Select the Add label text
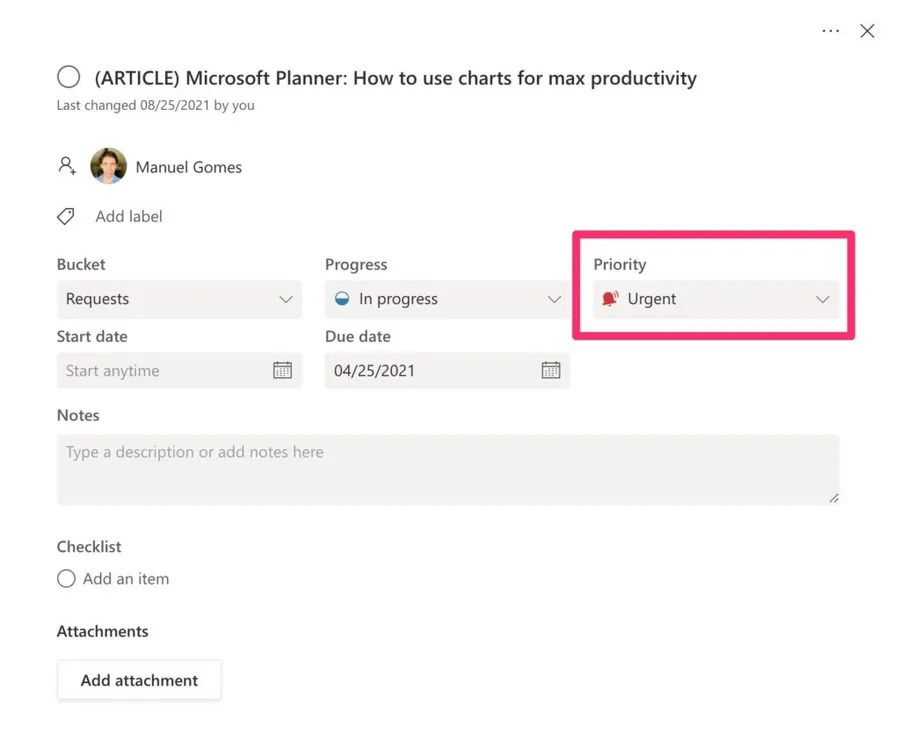Image resolution: width=900 pixels, height=734 pixels. click(x=129, y=216)
